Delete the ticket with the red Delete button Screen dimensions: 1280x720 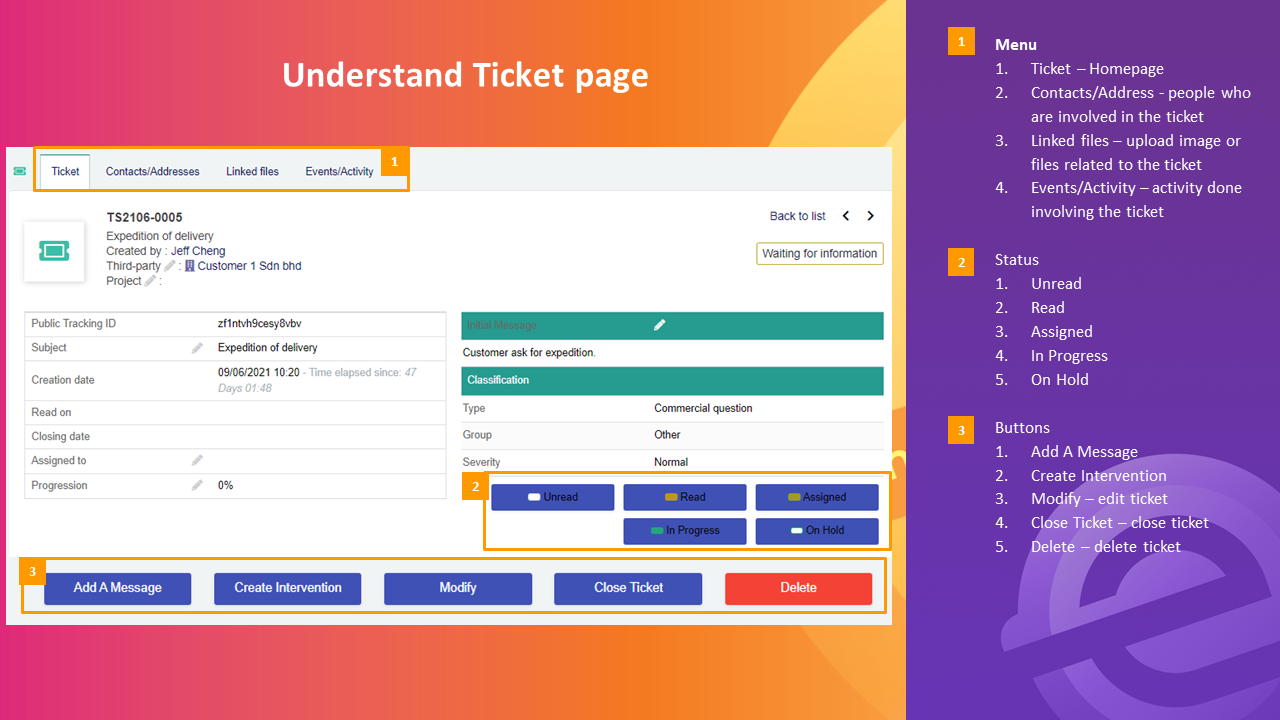tap(797, 588)
